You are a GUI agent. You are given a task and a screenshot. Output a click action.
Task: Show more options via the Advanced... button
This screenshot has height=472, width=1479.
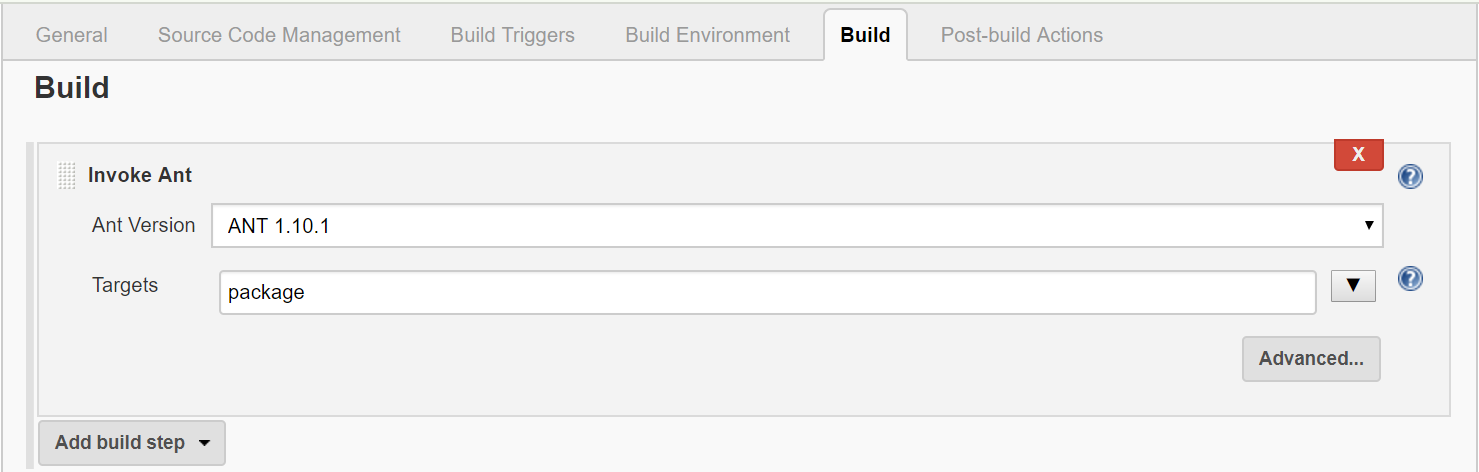[1311, 359]
